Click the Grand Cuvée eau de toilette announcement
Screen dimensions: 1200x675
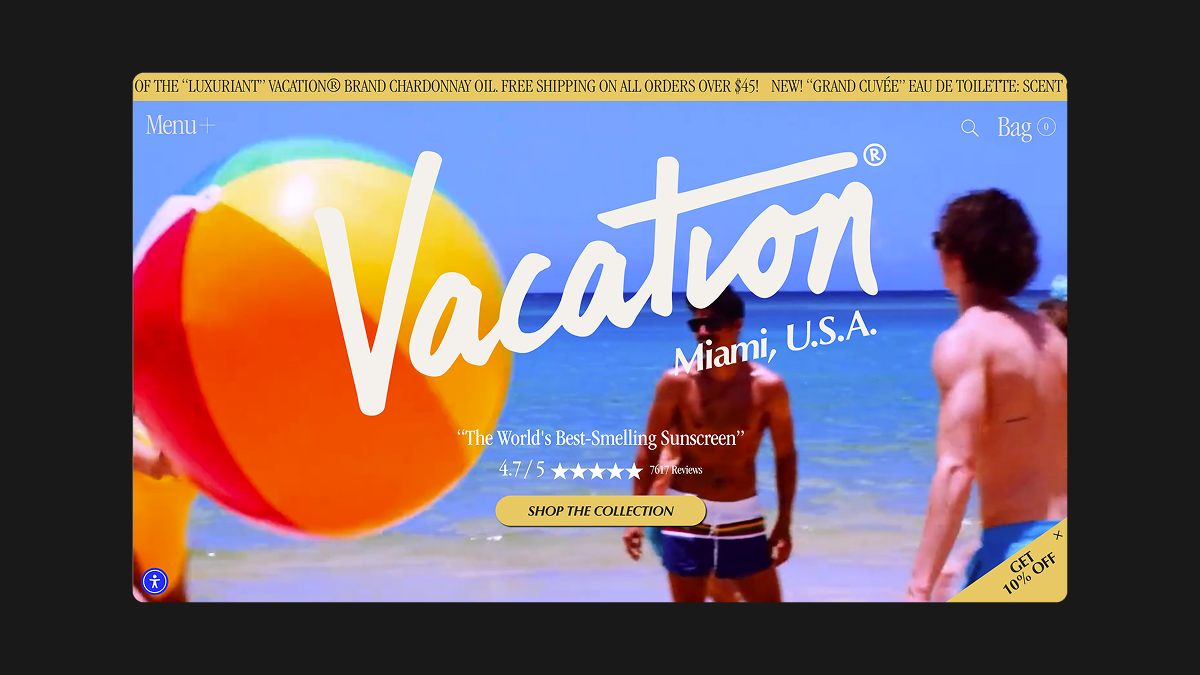[x=919, y=87]
